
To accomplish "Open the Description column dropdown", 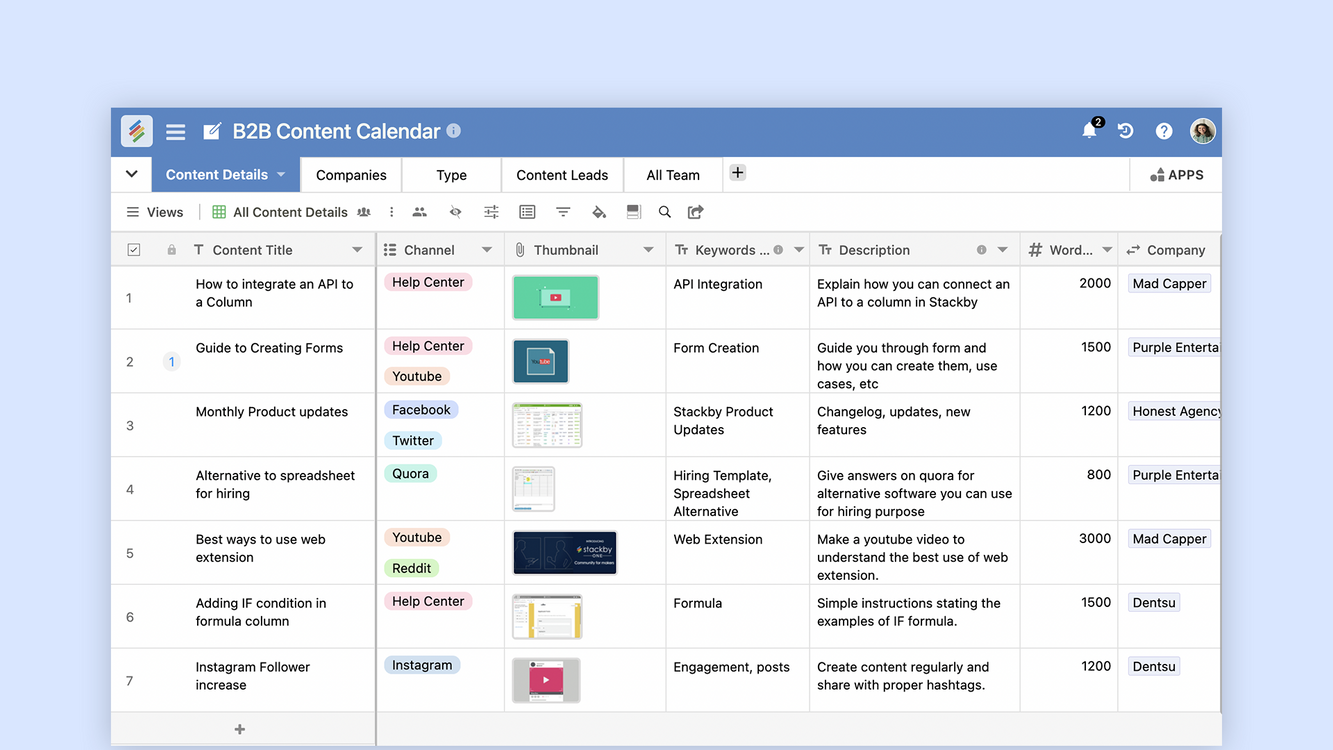I will (1003, 250).
